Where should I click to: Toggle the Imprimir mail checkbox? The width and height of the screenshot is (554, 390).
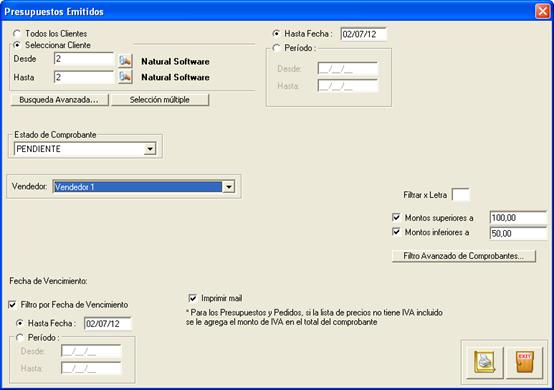[193, 298]
